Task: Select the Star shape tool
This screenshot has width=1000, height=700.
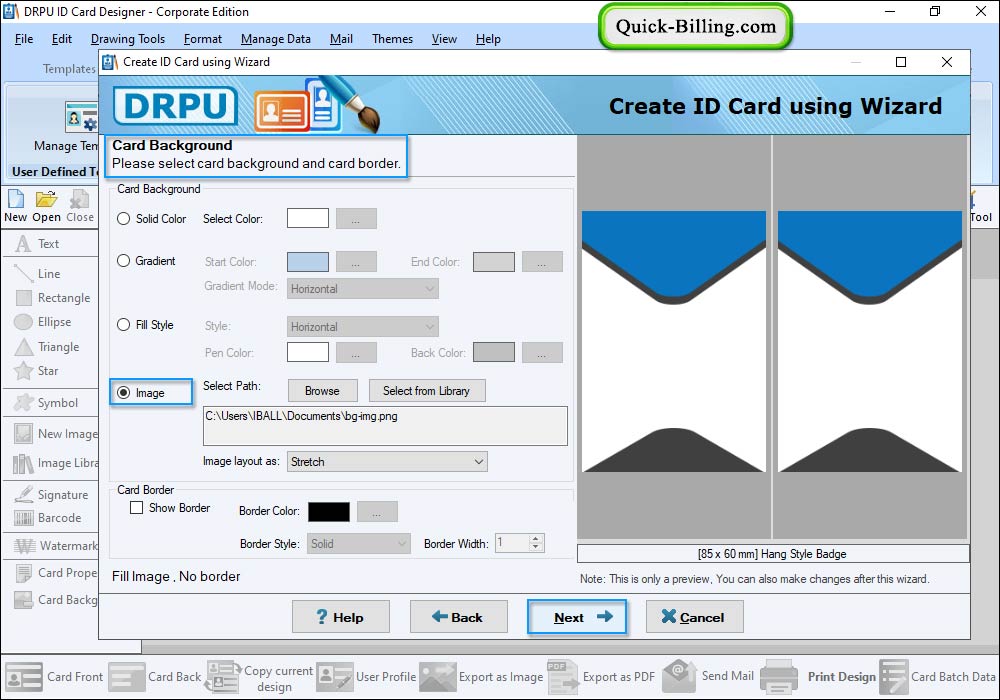Action: 37,370
